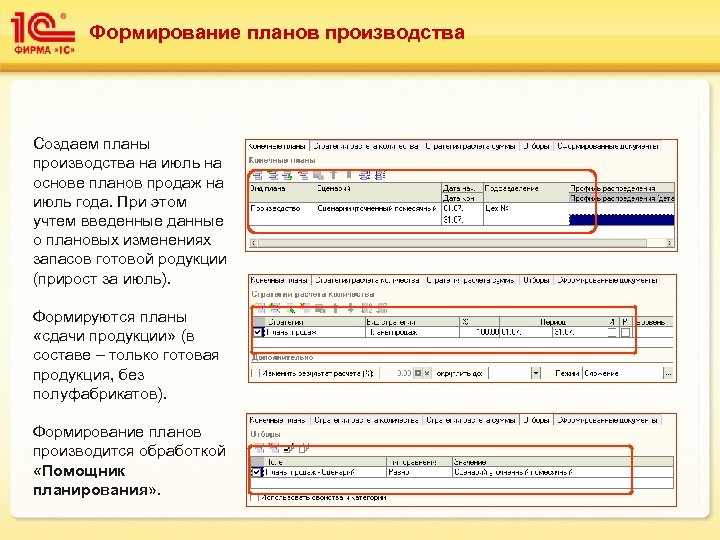720x540 pixels.
Task: Click Edit row icon in Конечные планы toolbar
Action: point(288,175)
